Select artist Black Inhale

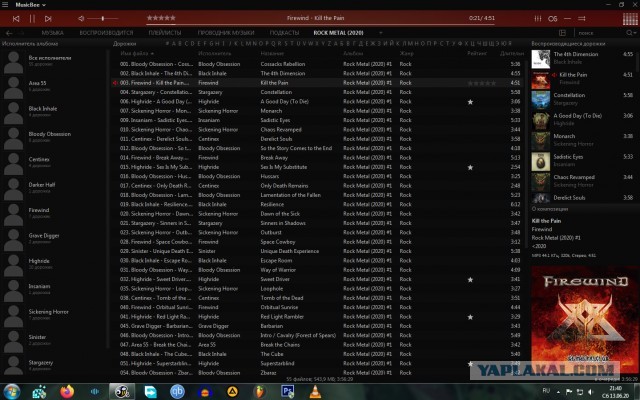pos(43,109)
